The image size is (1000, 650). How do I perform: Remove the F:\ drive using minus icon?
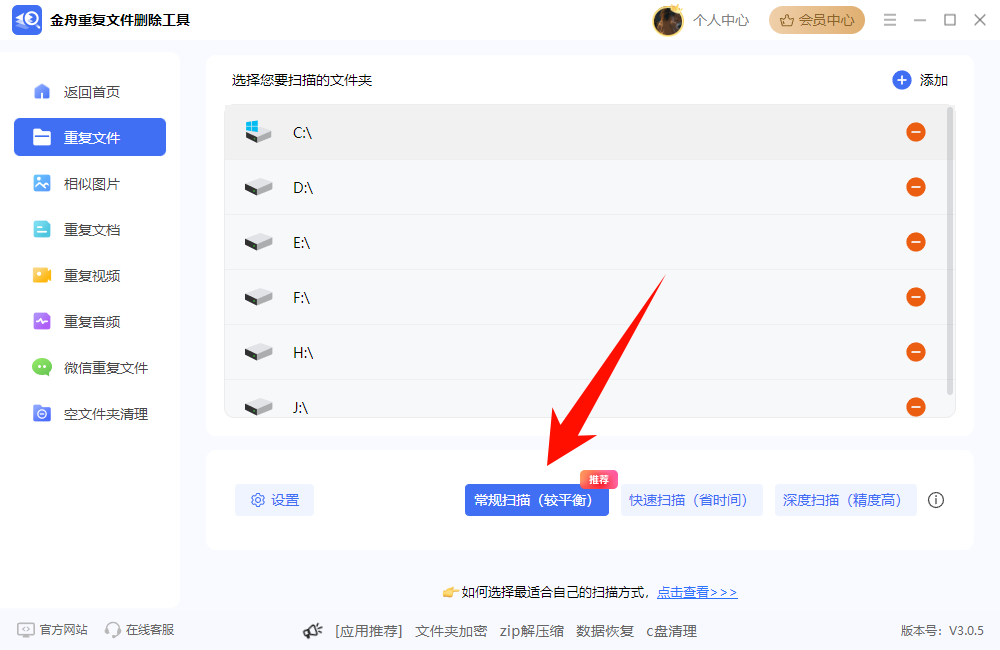[915, 297]
